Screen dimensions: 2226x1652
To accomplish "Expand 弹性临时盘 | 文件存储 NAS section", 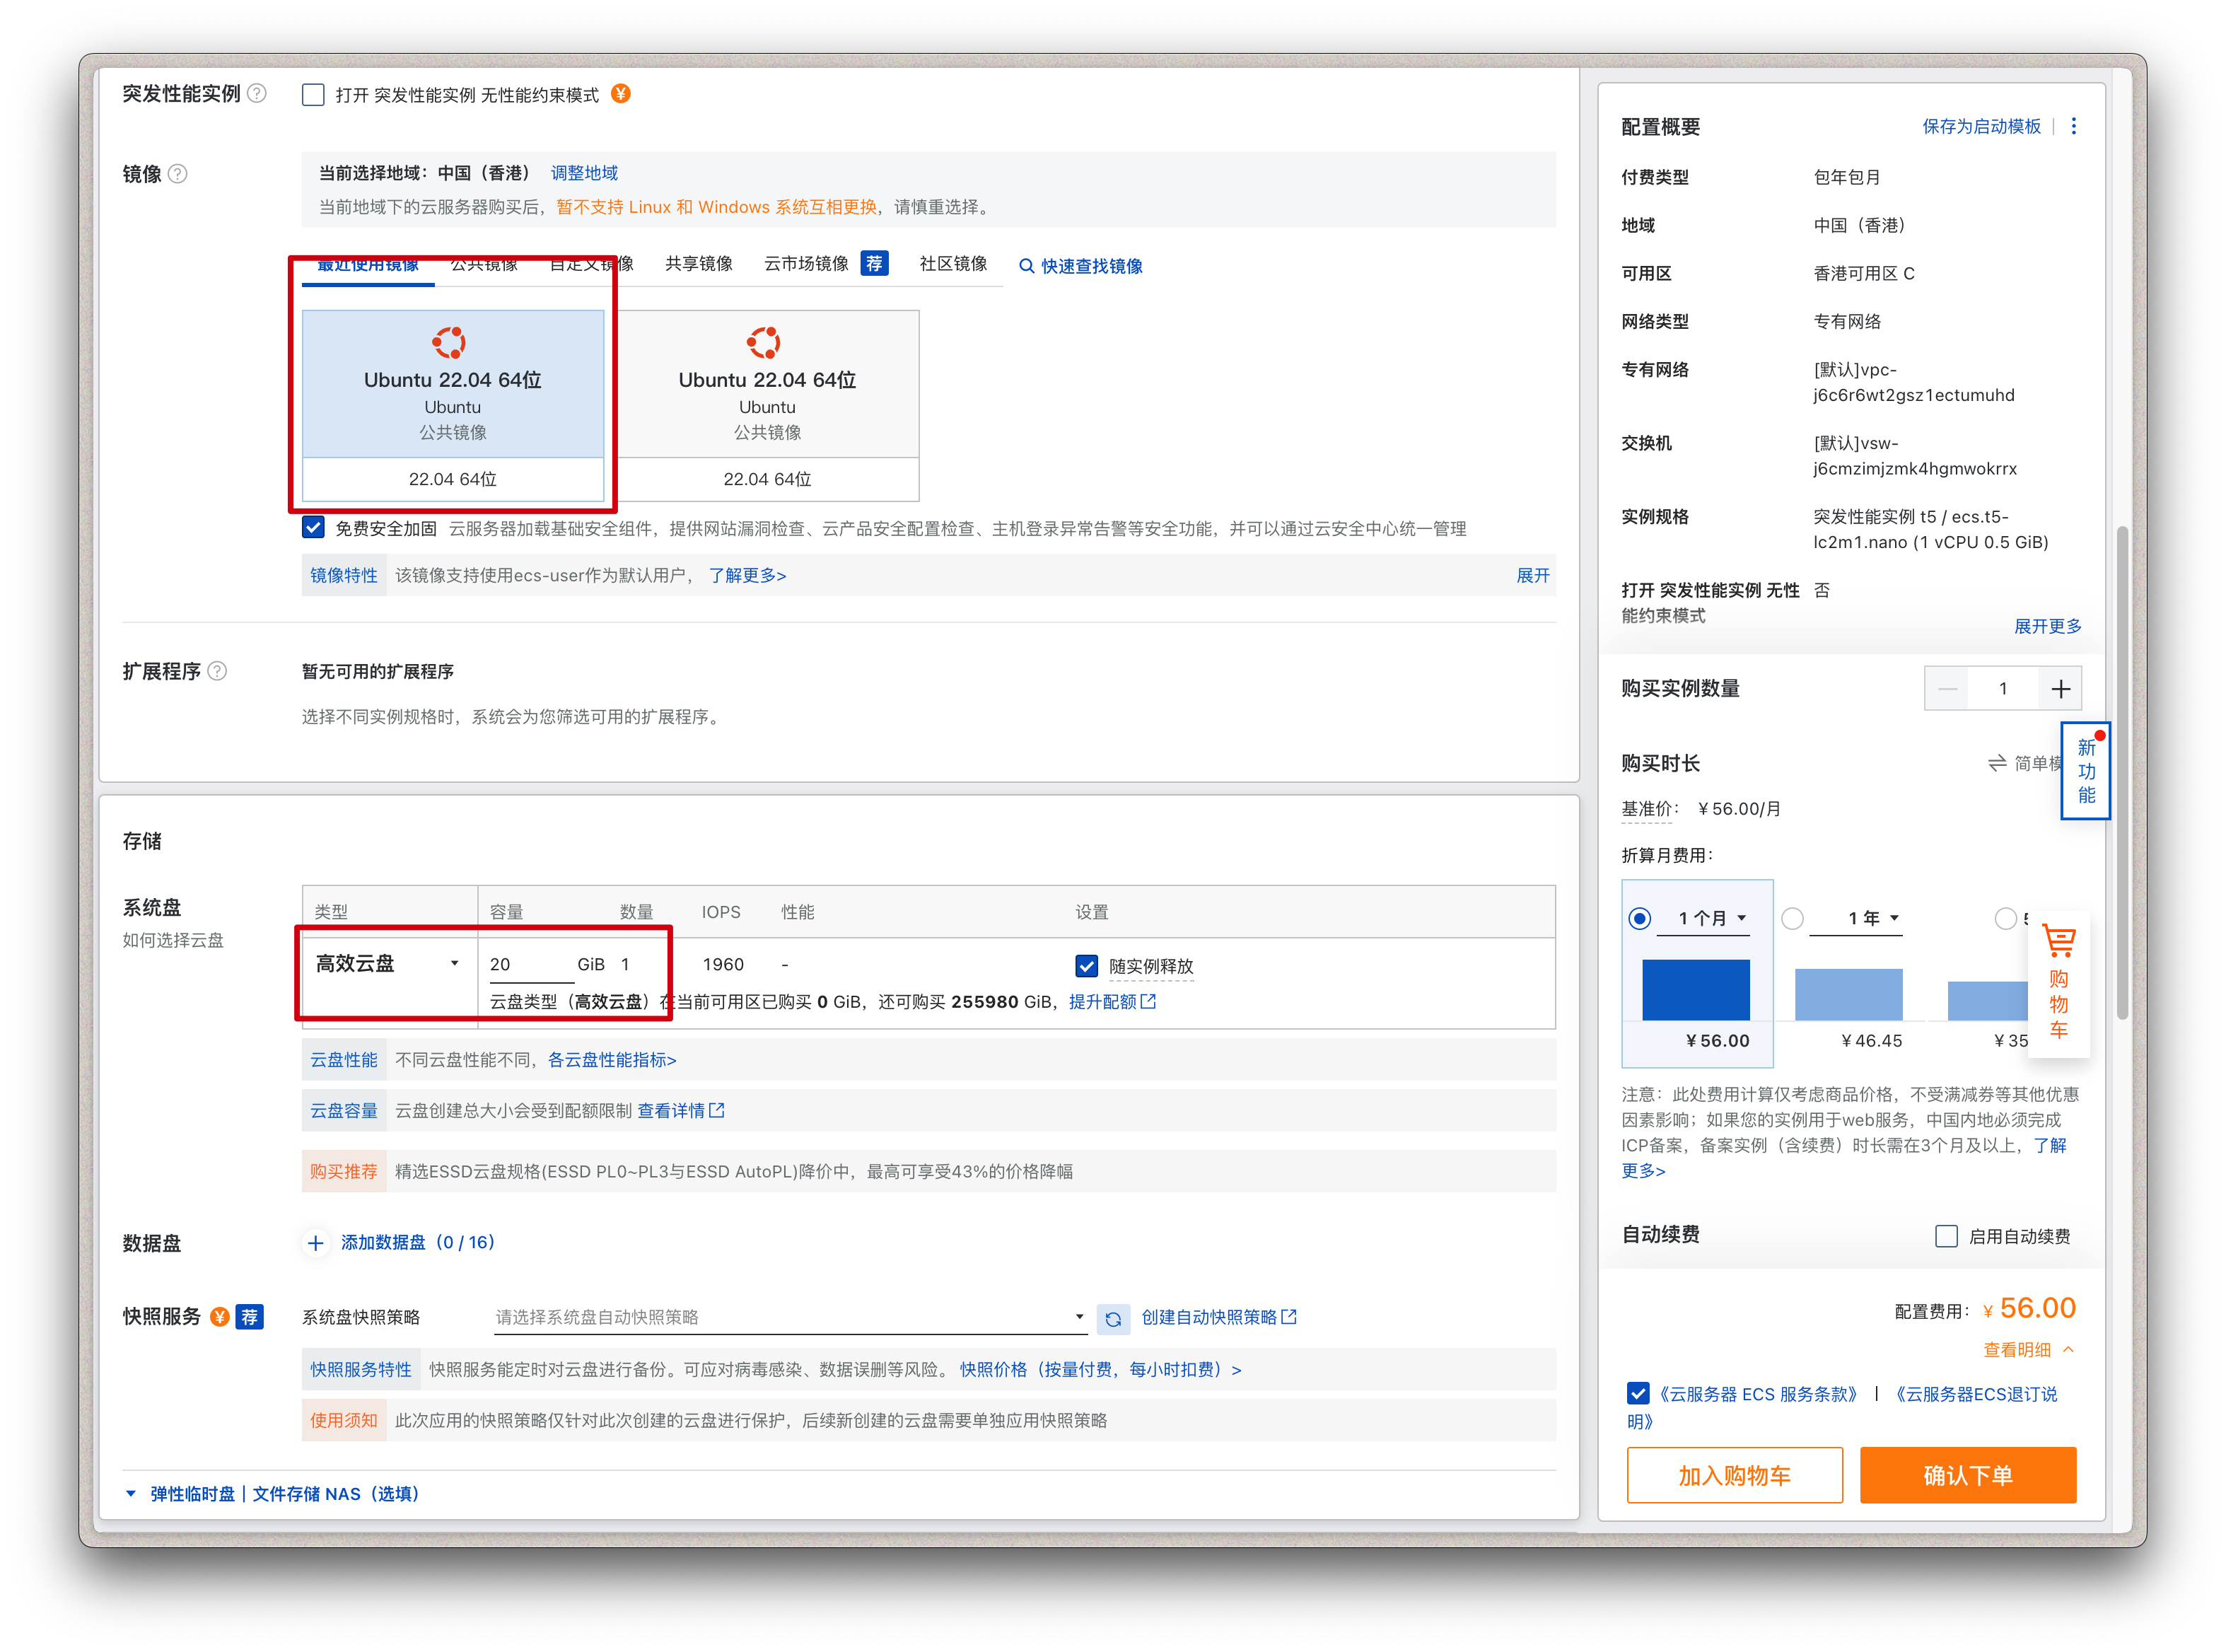I will click(272, 1493).
